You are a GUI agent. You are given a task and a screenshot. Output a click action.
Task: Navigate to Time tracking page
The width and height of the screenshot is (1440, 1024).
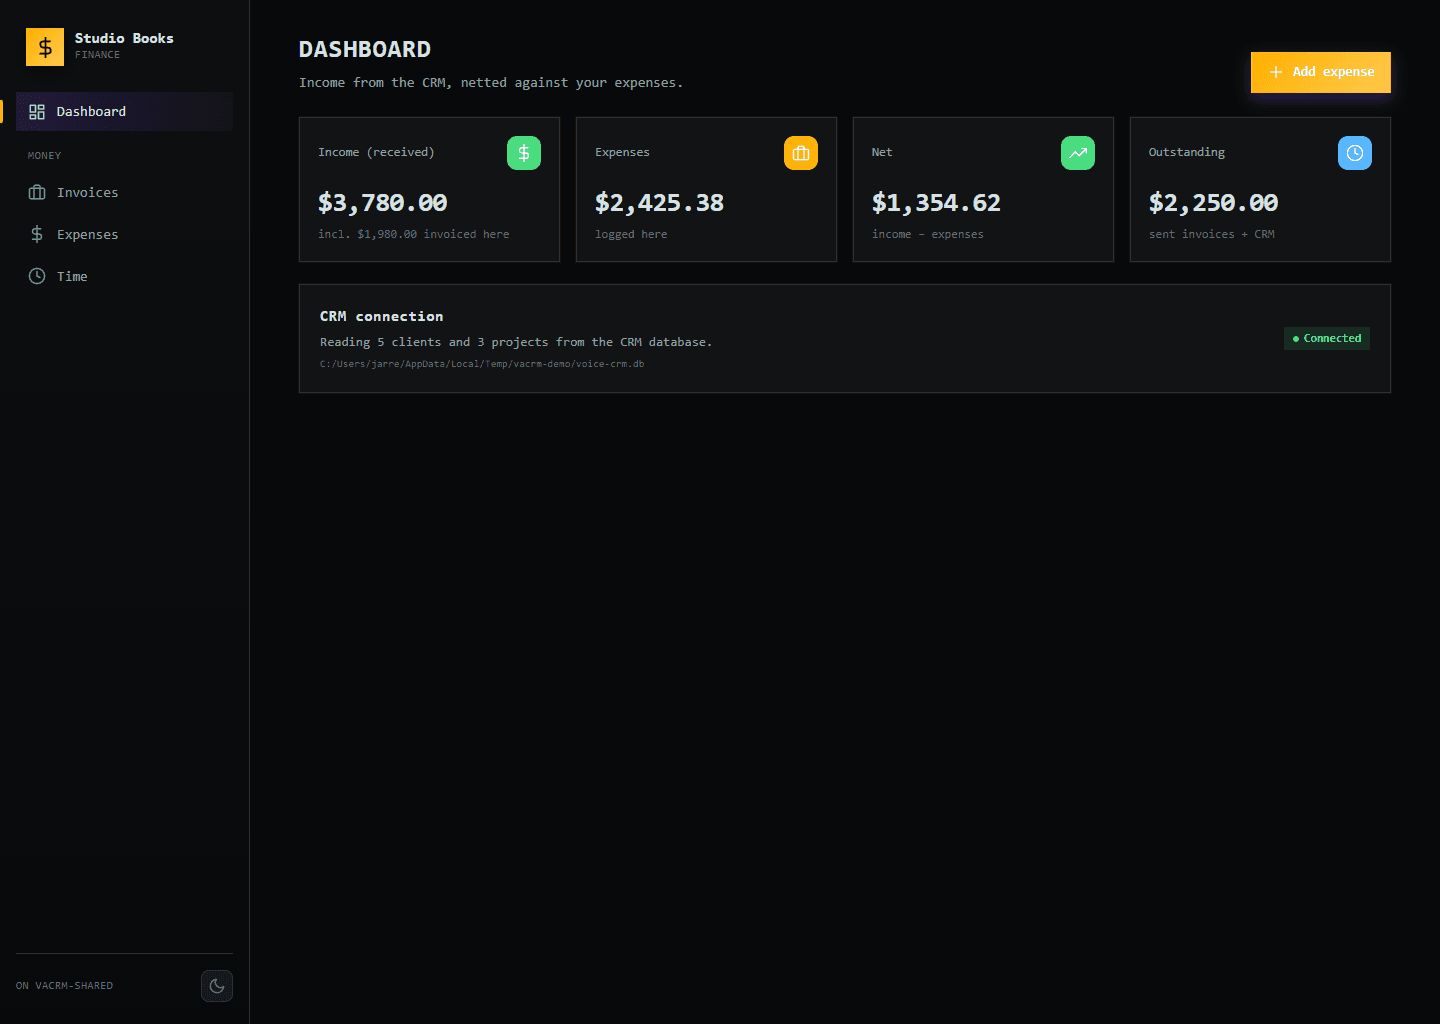(124, 276)
